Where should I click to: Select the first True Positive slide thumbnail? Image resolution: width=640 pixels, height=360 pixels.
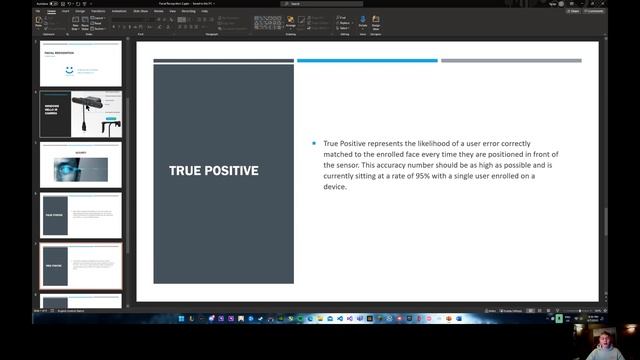click(81, 216)
